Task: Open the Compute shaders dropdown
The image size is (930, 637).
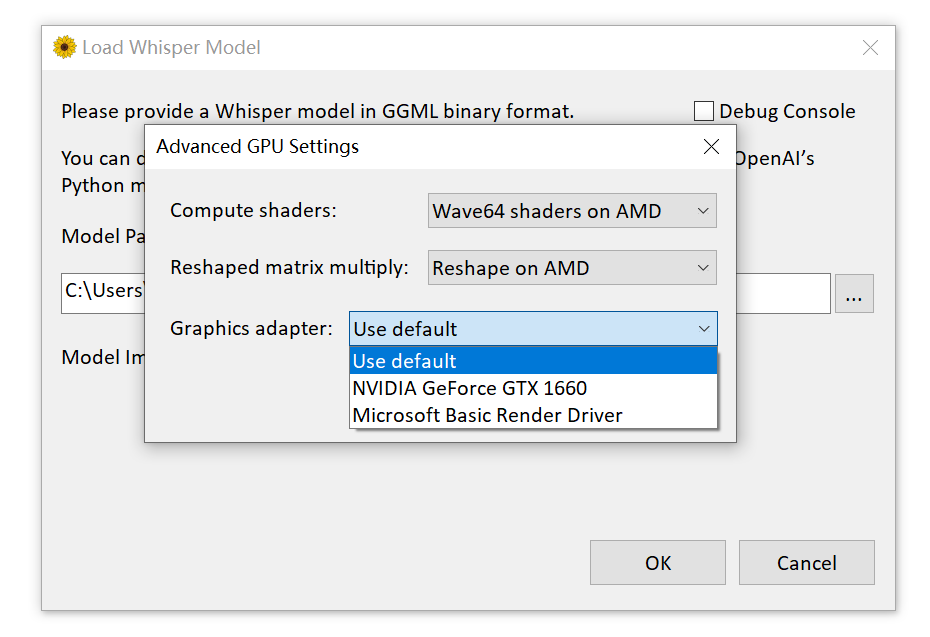Action: pos(572,211)
